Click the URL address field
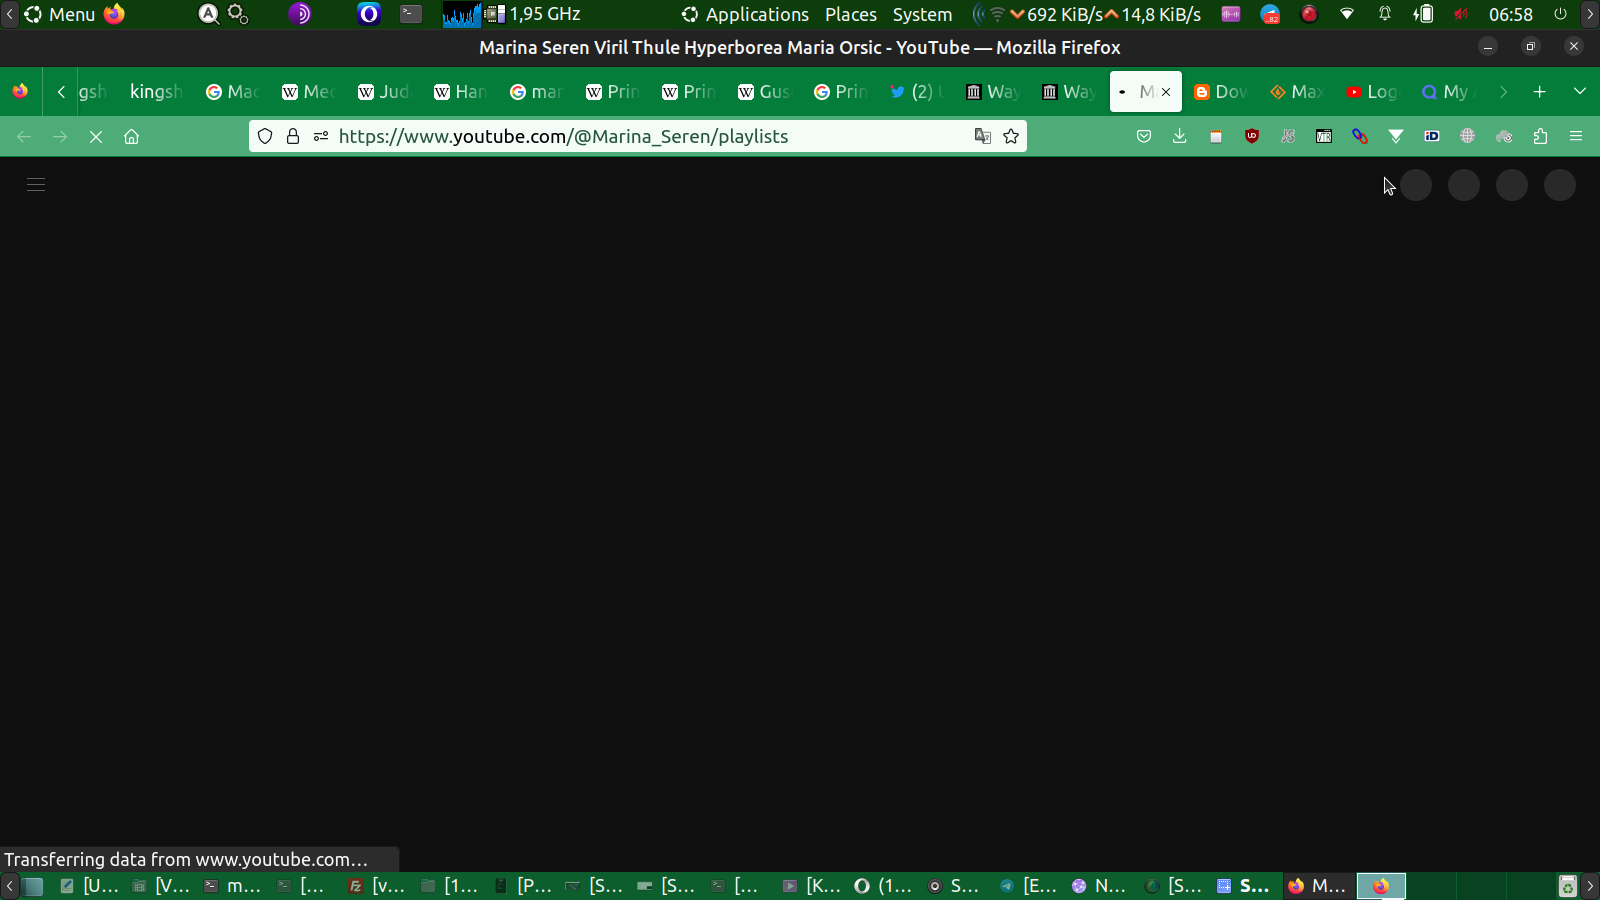This screenshot has width=1600, height=900. coord(640,136)
